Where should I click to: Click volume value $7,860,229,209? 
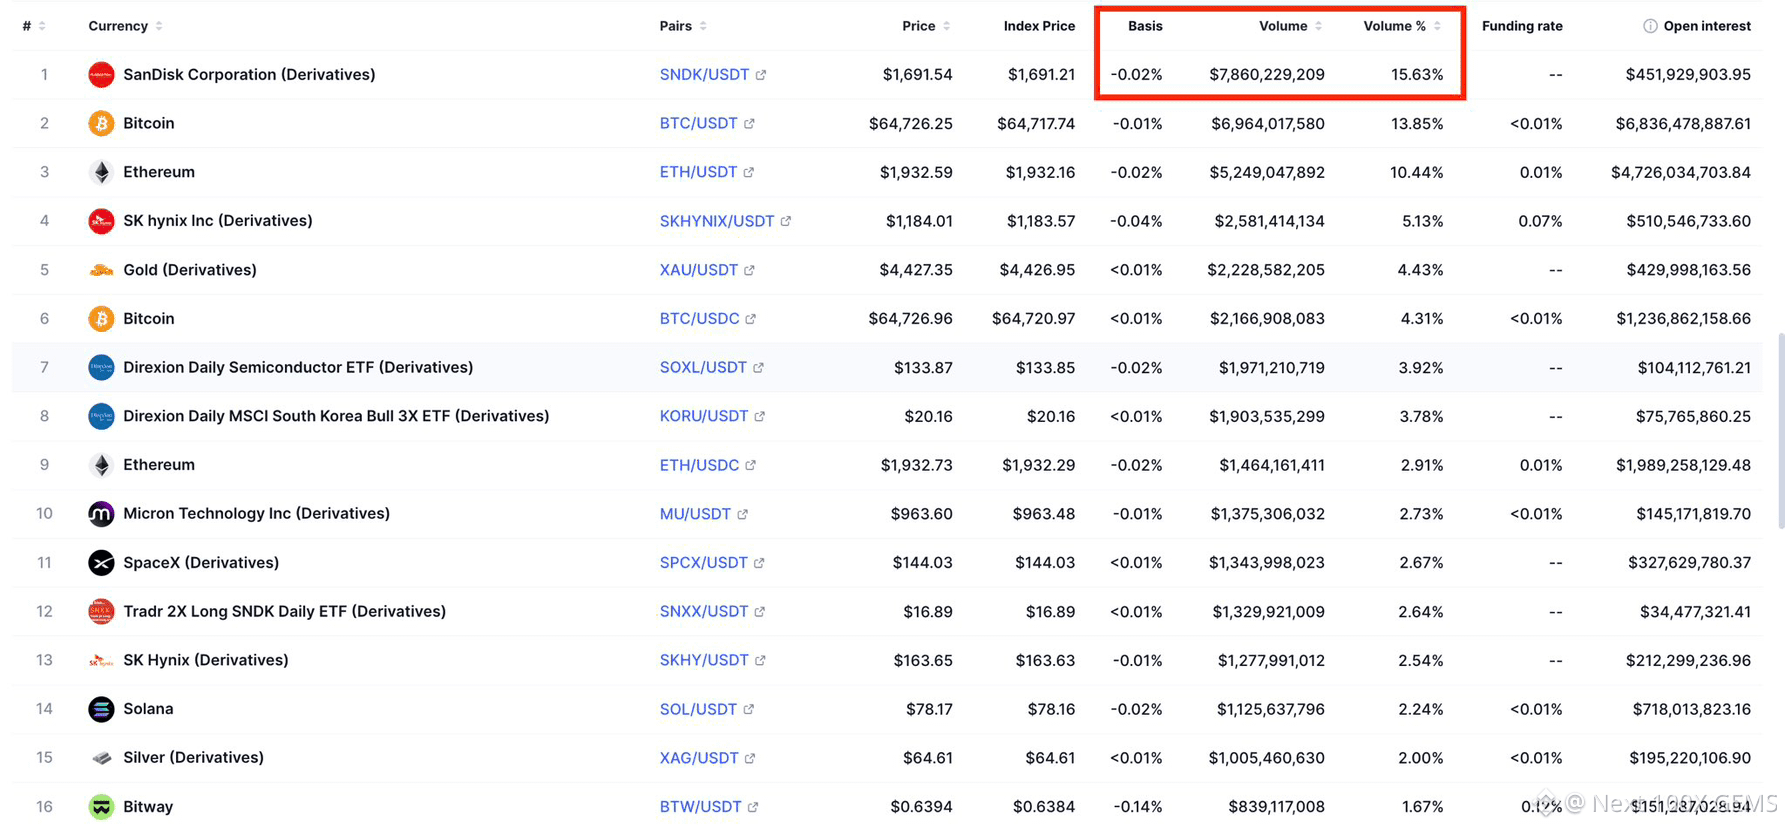[1267, 75]
